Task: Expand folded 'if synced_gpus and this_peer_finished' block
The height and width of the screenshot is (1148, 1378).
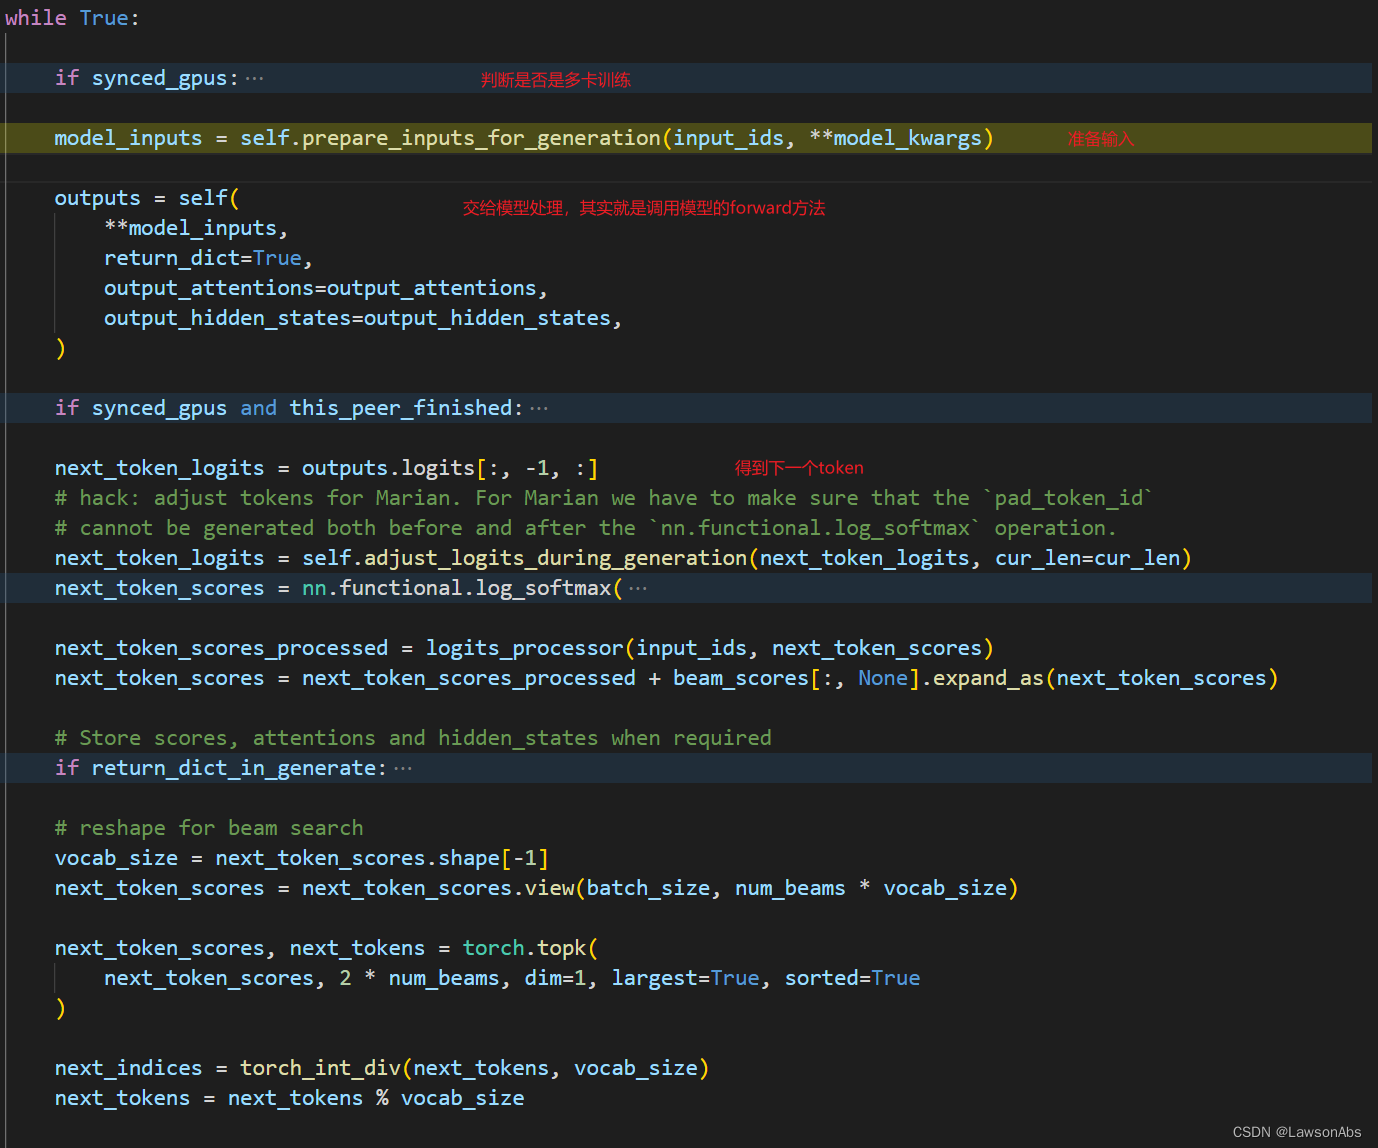Action: coord(539,408)
